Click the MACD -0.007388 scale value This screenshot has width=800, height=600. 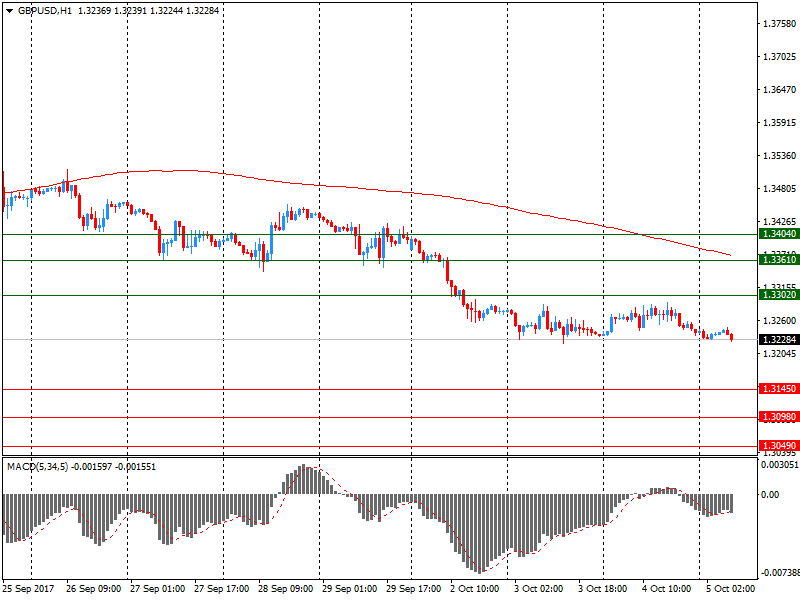[780, 573]
